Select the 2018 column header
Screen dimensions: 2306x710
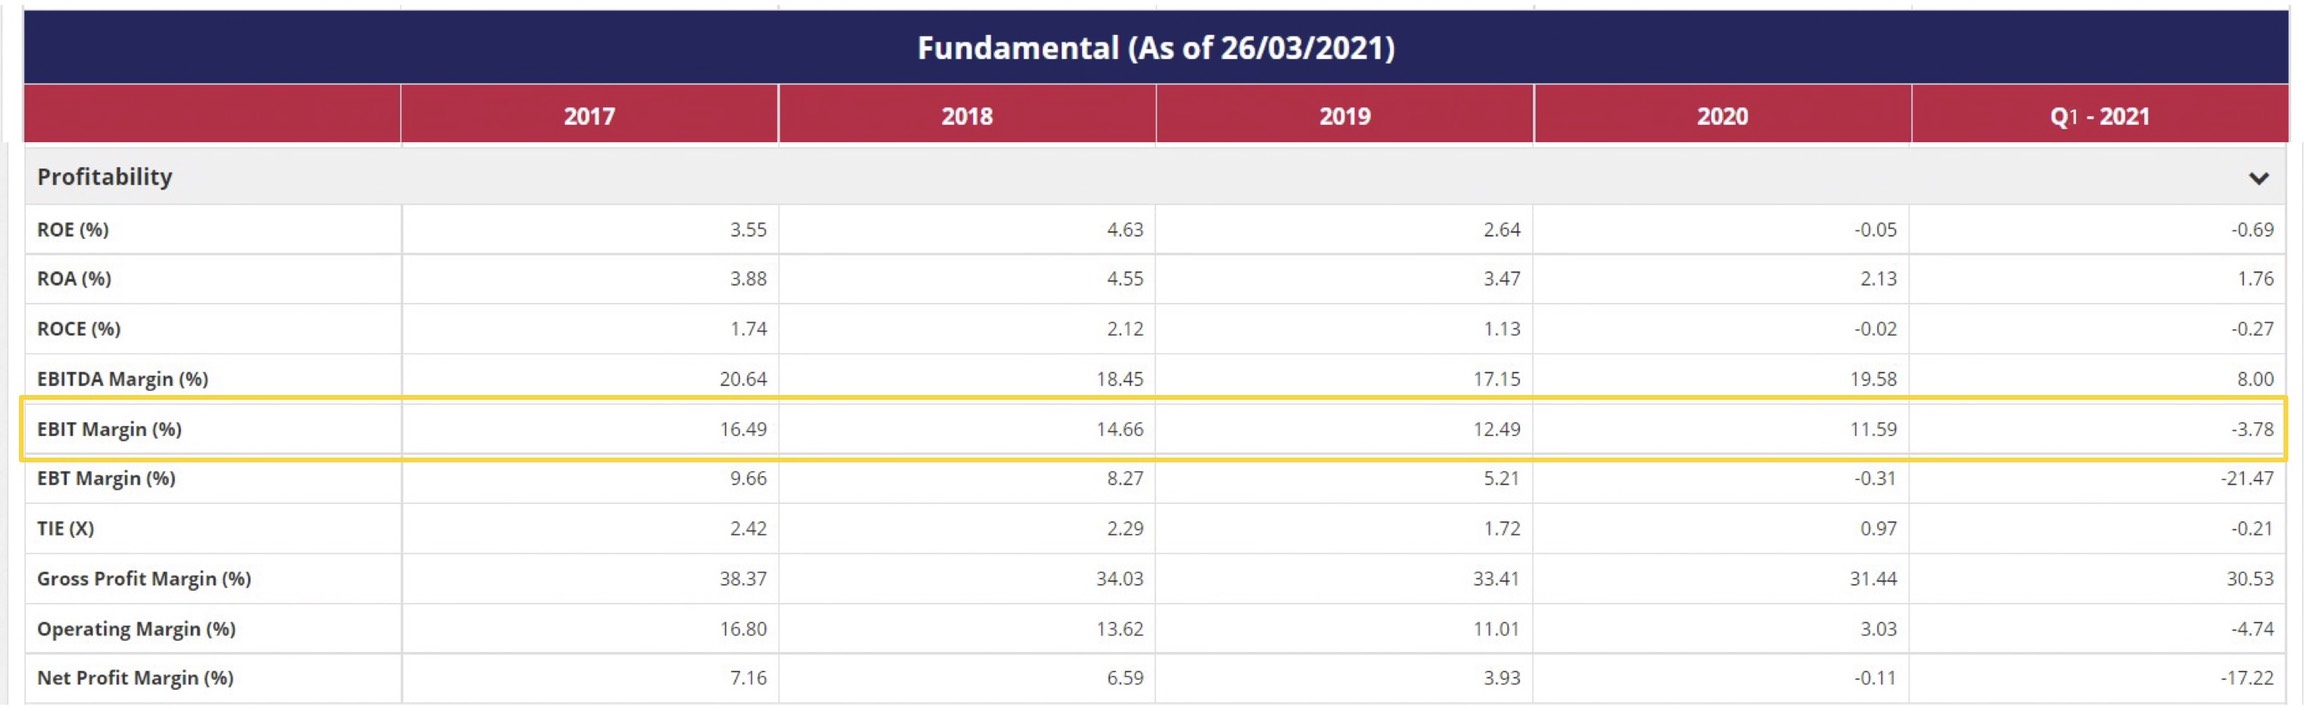click(x=967, y=116)
